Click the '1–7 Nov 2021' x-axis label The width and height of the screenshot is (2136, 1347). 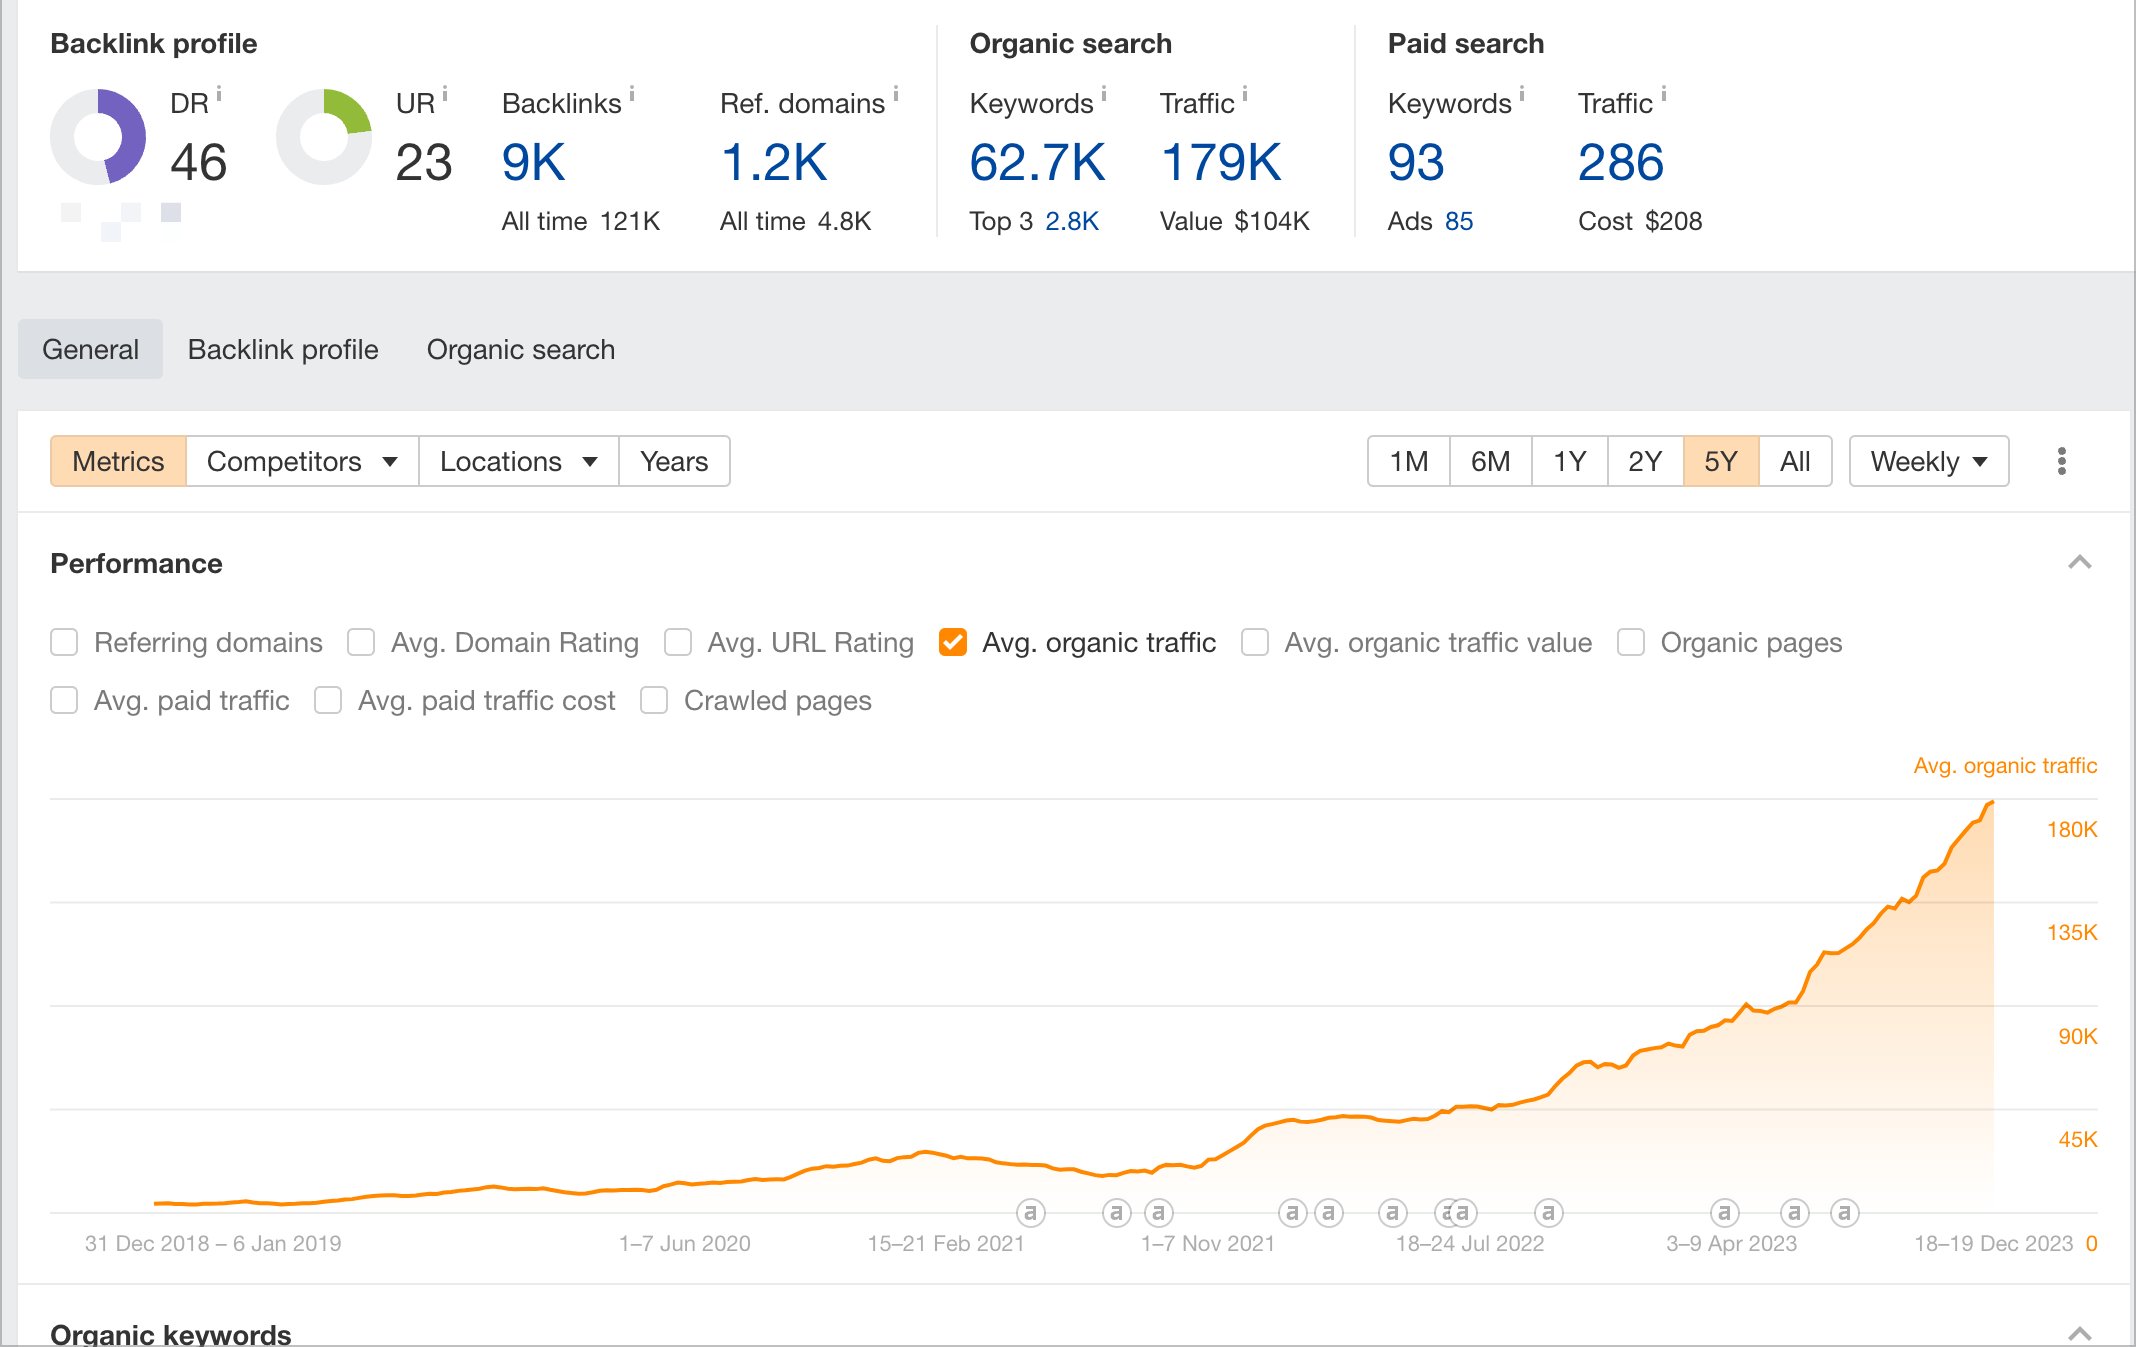[x=1208, y=1243]
